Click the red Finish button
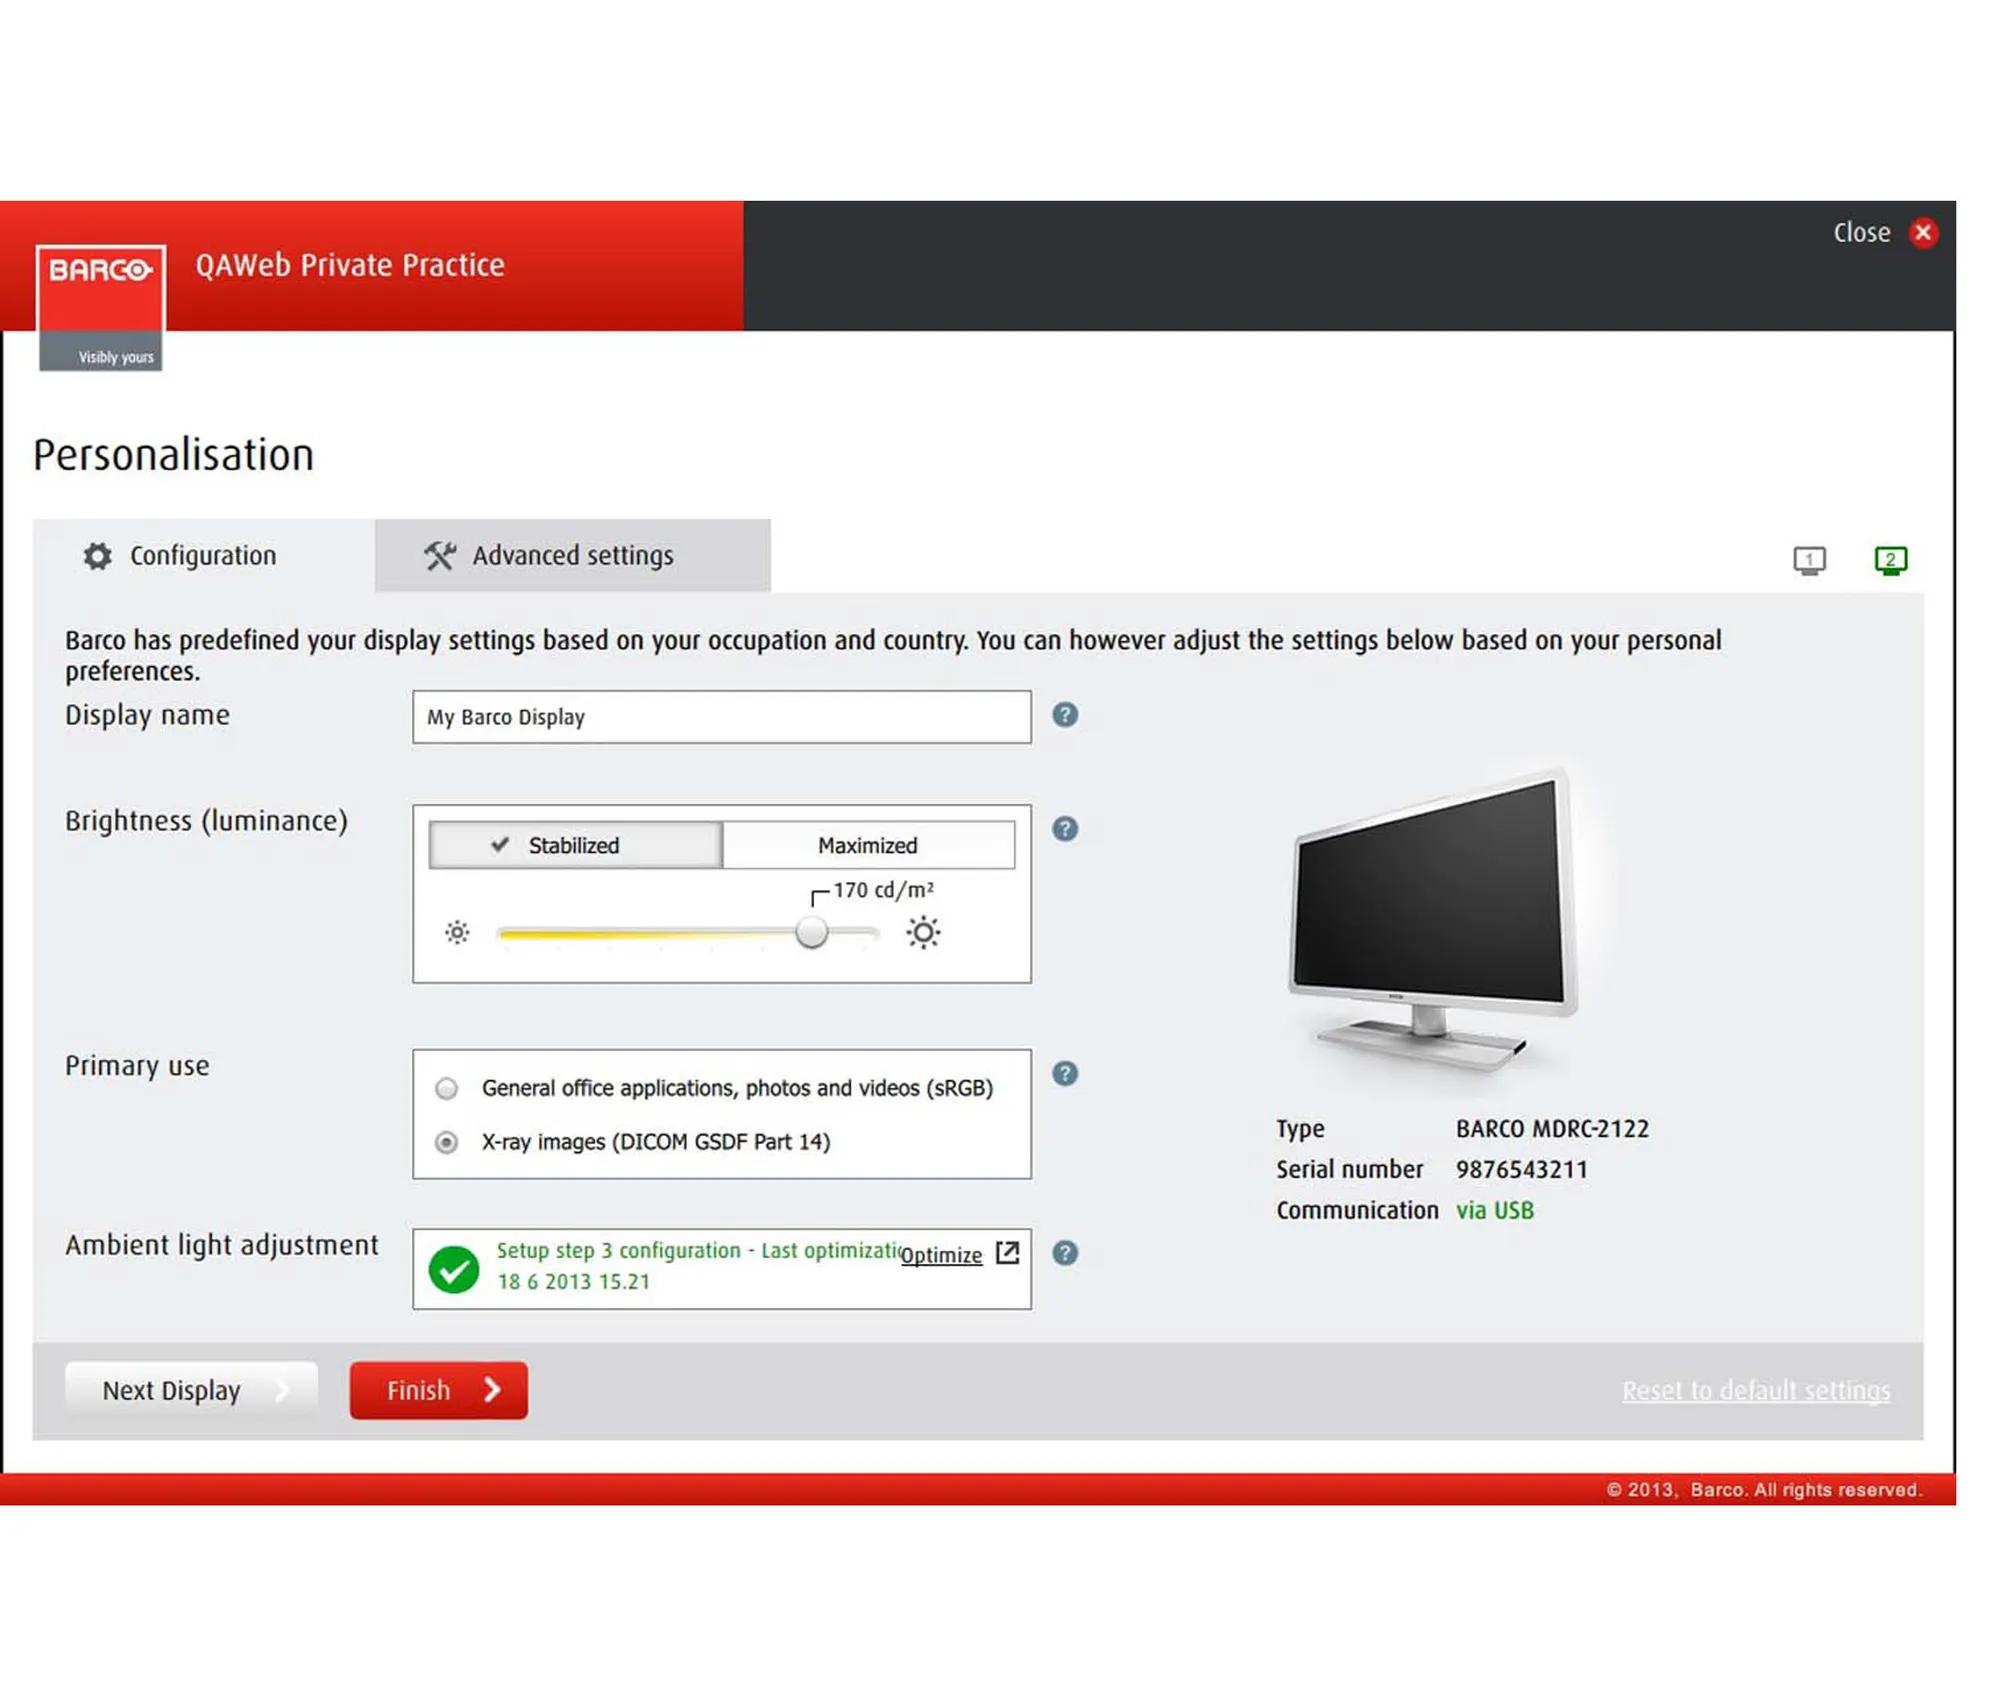 click(x=439, y=1391)
